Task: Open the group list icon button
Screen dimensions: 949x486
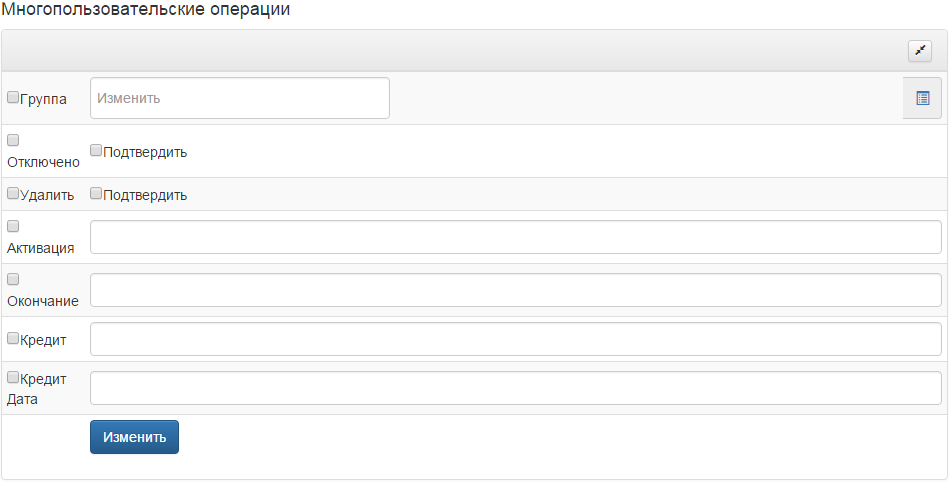Action: point(922,98)
